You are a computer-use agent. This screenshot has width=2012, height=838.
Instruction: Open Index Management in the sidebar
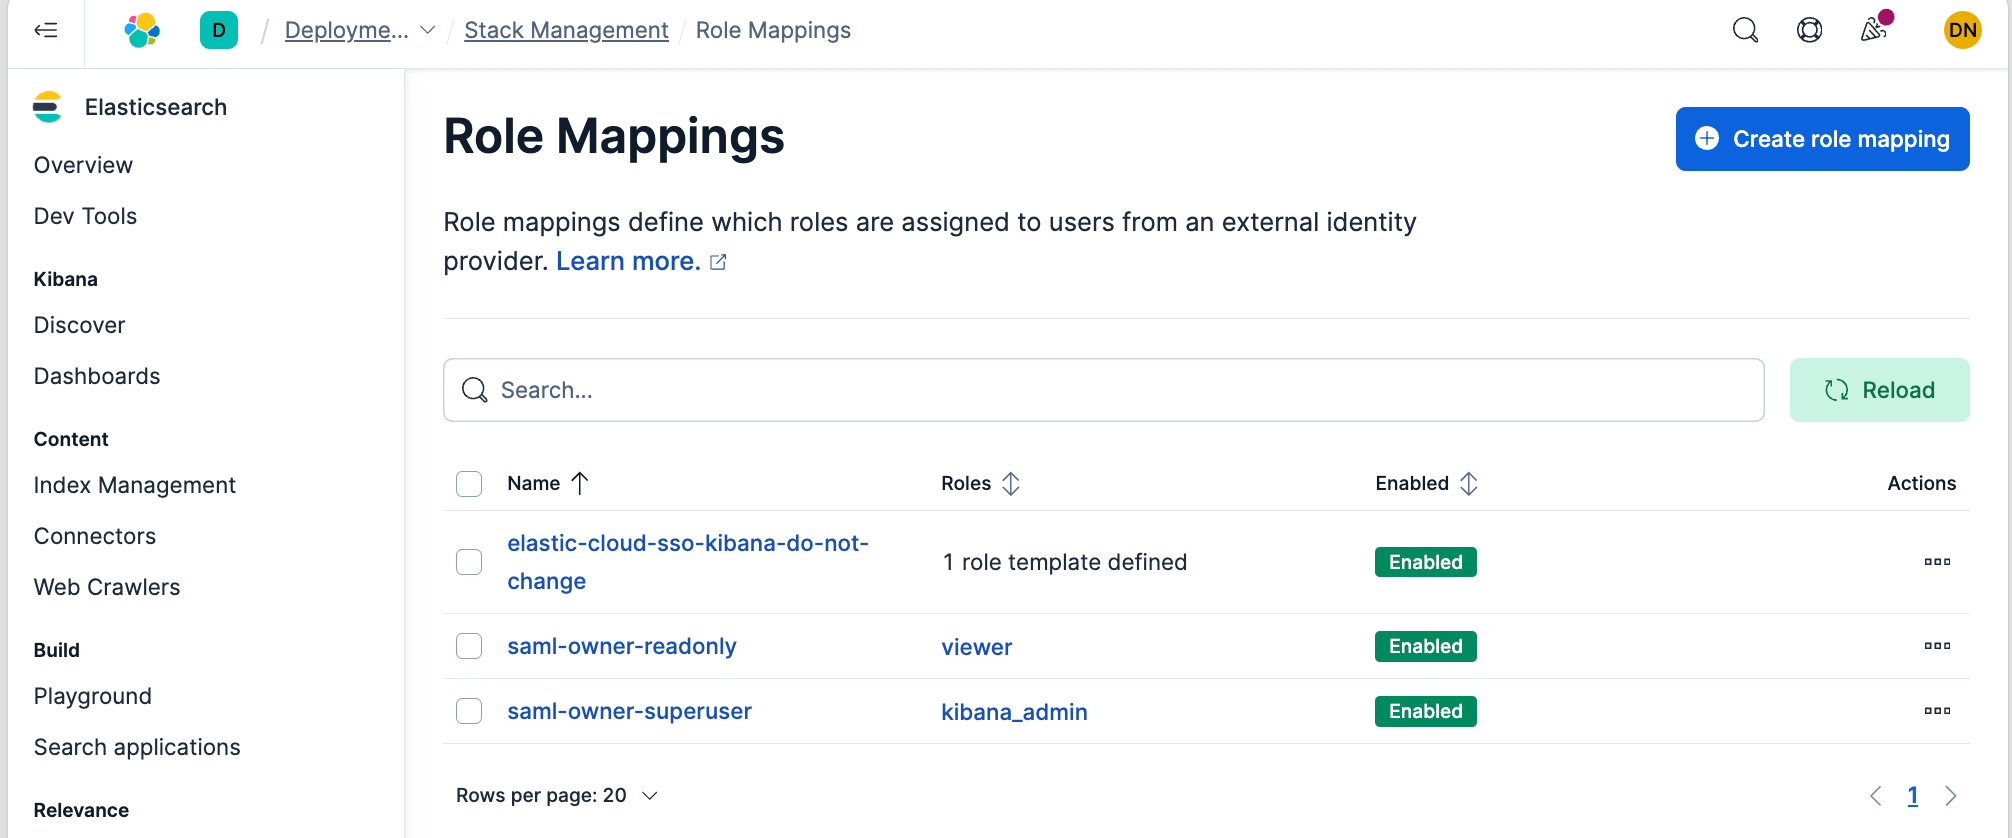[135, 485]
